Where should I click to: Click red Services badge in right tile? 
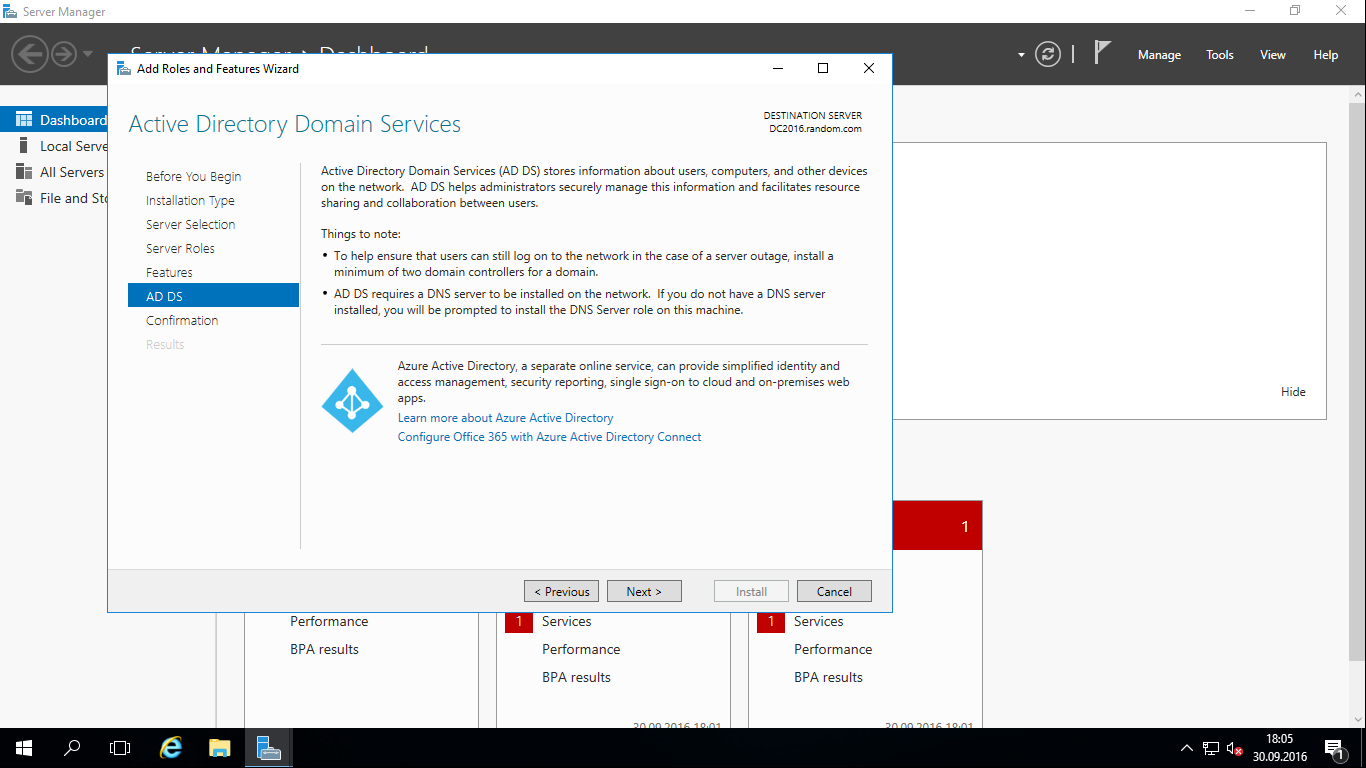(771, 621)
